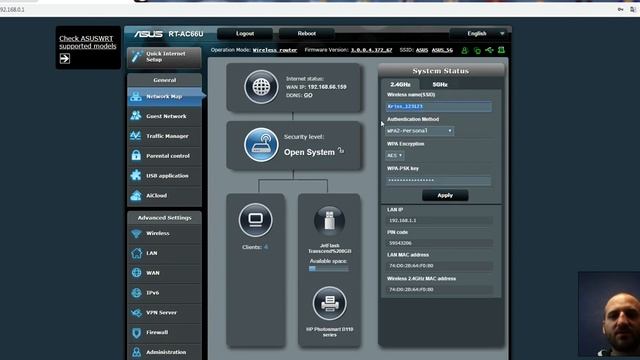Click the green printer status icon
Screen dimensions: 640x360
[x=501, y=50]
